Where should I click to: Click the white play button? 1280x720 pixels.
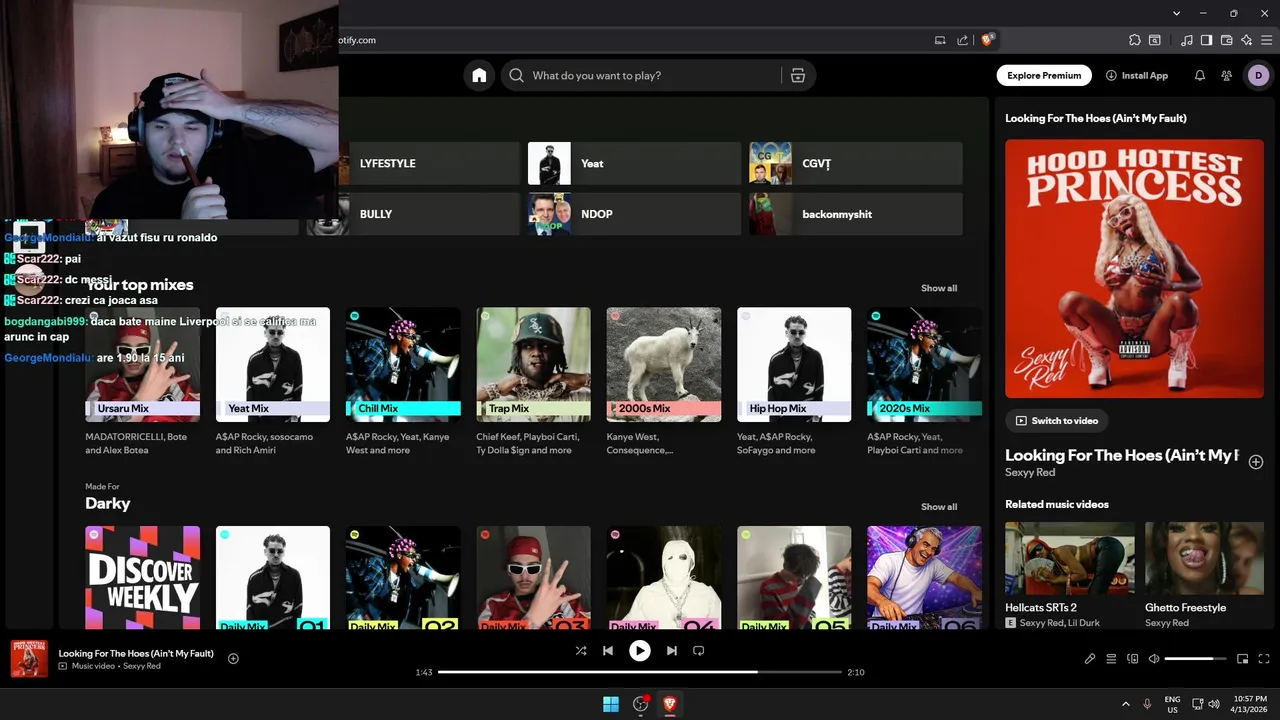pos(640,651)
